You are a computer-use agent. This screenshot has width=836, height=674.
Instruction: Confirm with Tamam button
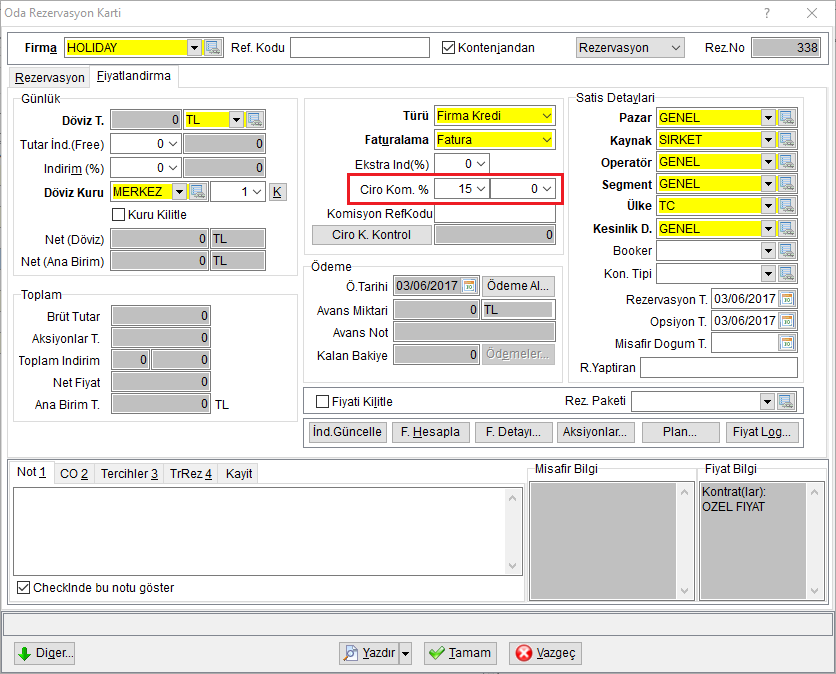coord(461,653)
